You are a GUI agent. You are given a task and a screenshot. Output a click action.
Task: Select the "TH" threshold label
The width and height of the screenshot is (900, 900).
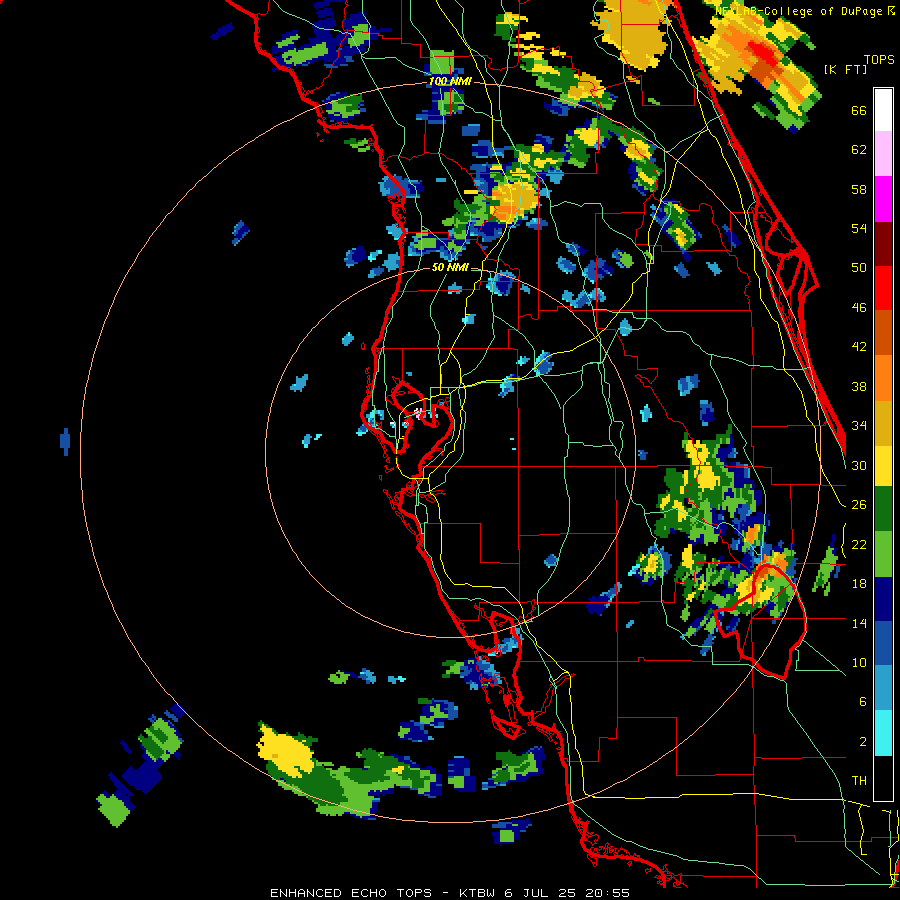pos(859,780)
